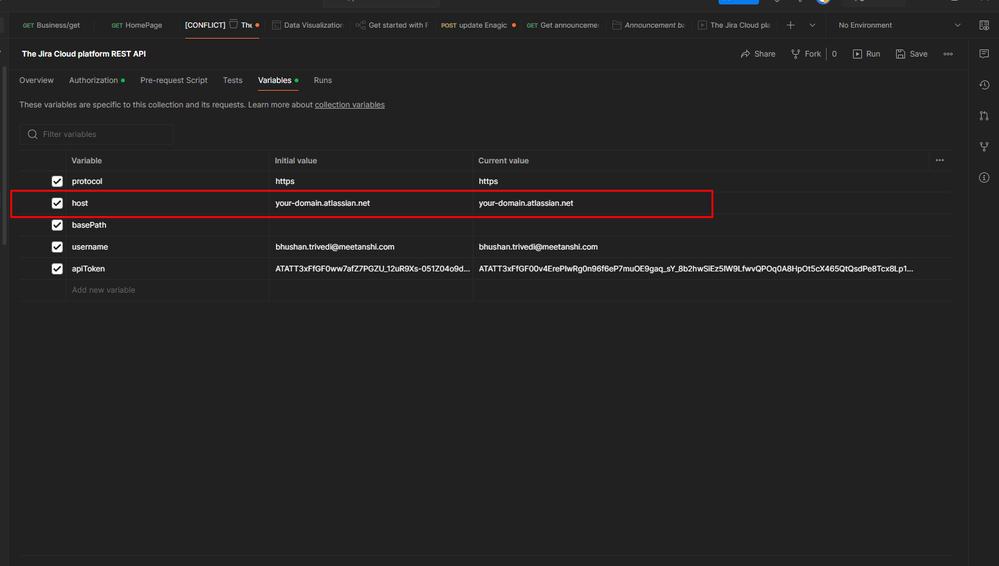Open the Data Visualization tab
Image resolution: width=999 pixels, height=566 pixels.
click(307, 25)
